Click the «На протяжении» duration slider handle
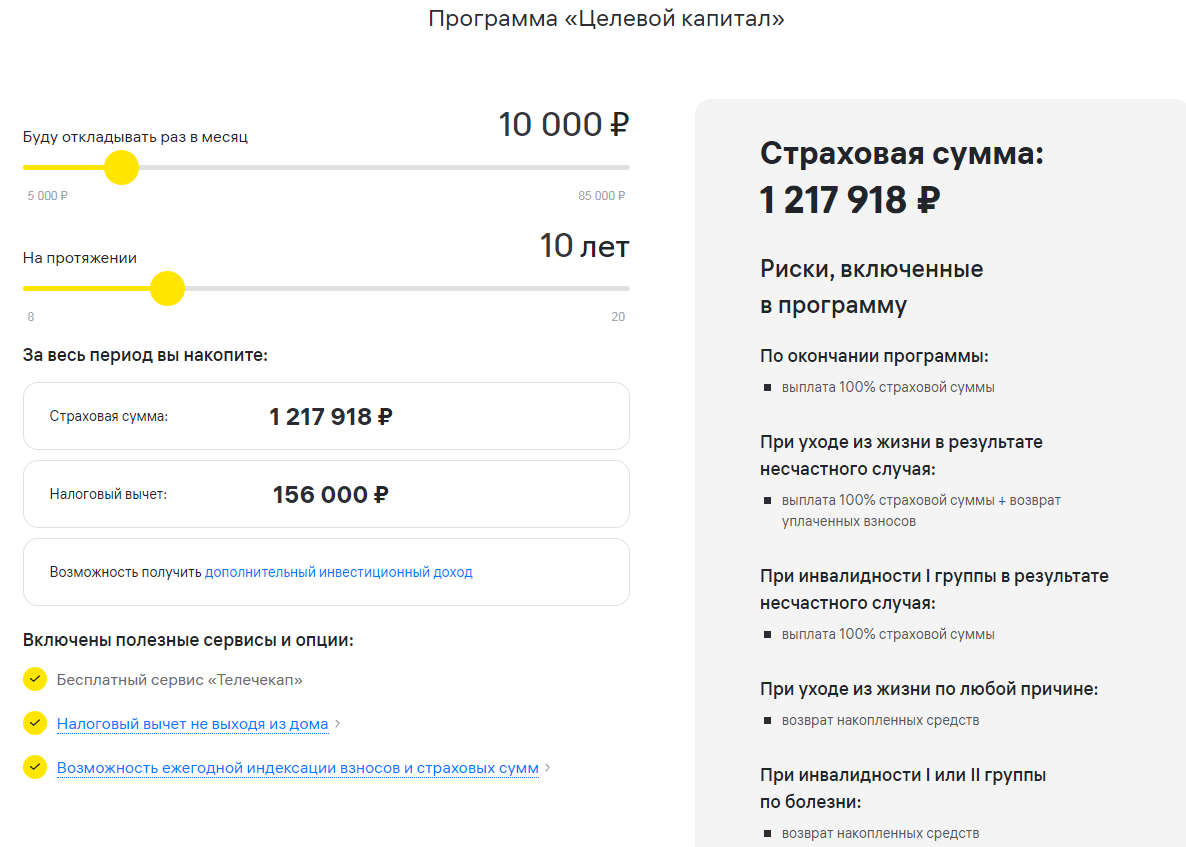 167,289
